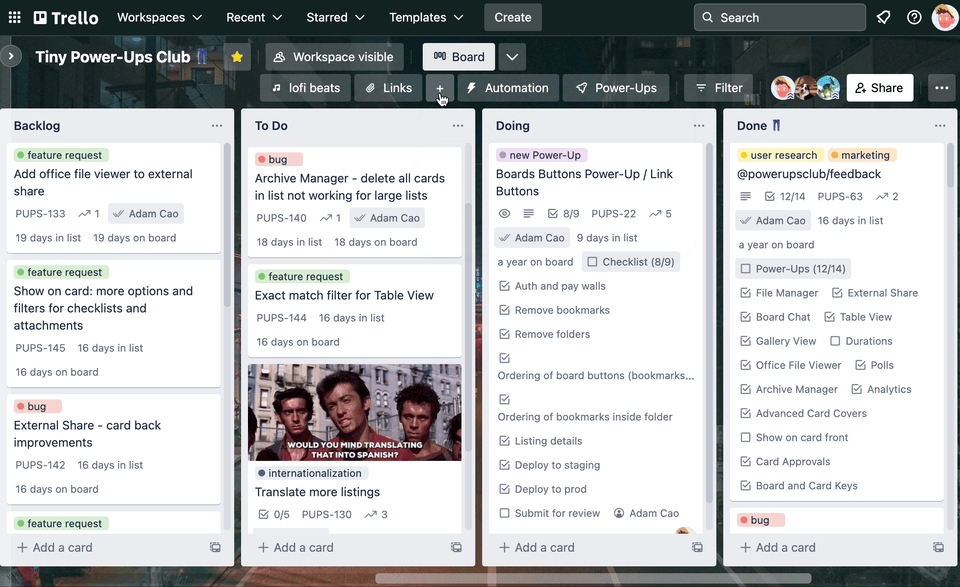Open the Recent menu
Screen dimensions: 960x587
tap(254, 17)
